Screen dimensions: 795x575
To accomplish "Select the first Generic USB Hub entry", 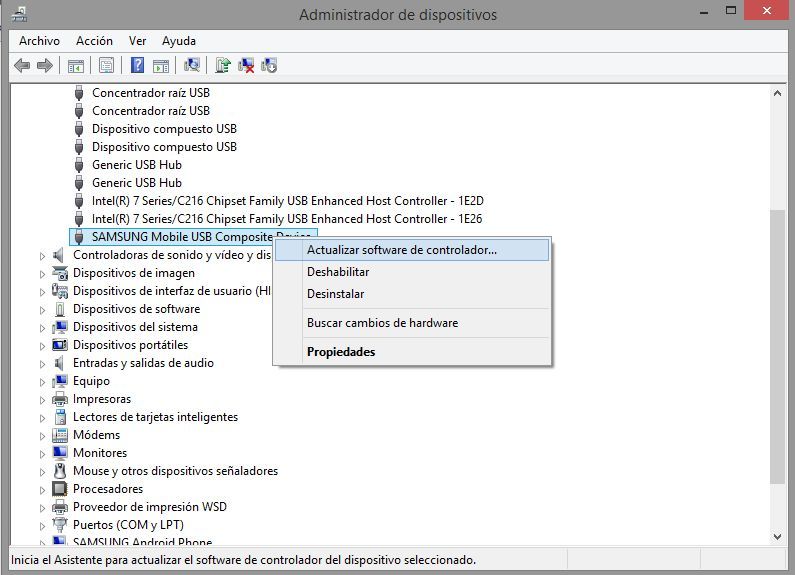I will 137,165.
